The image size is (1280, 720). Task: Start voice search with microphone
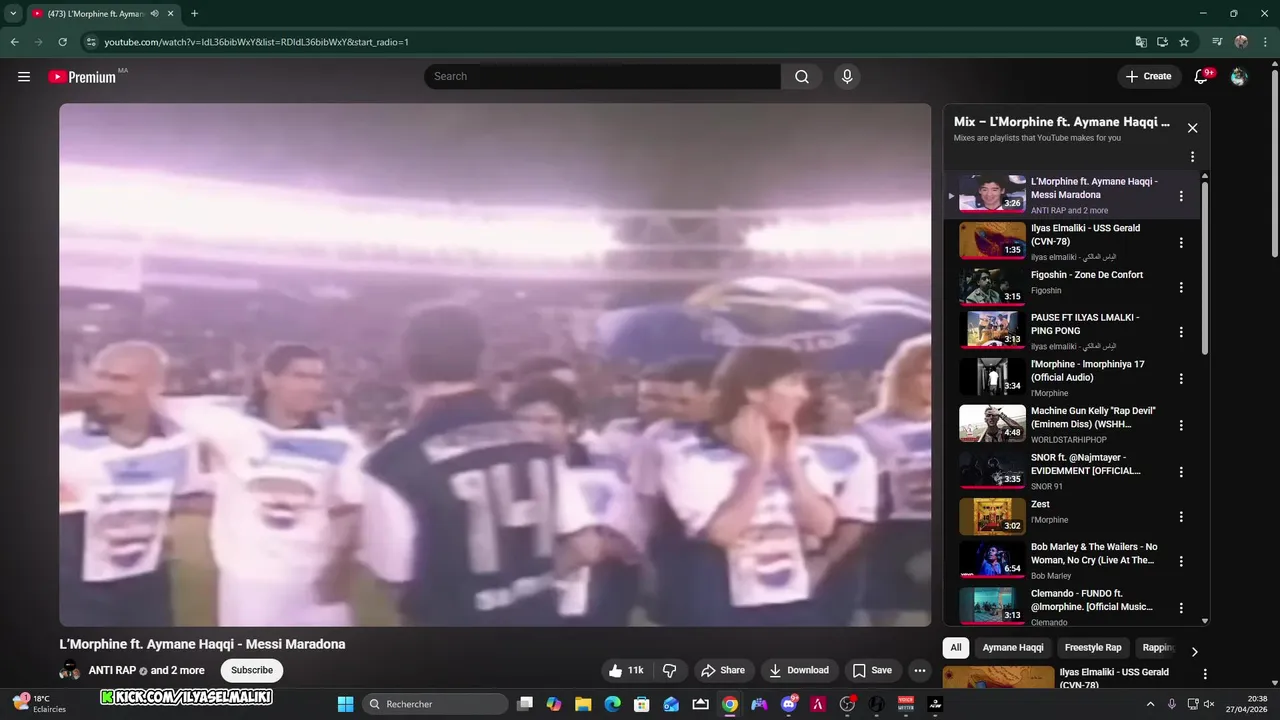pyautogui.click(x=847, y=76)
